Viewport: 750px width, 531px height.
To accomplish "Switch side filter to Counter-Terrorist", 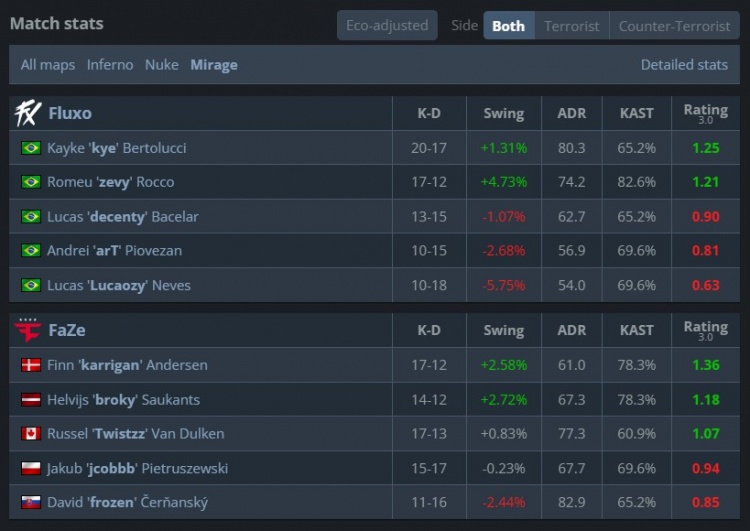I will pos(674,26).
